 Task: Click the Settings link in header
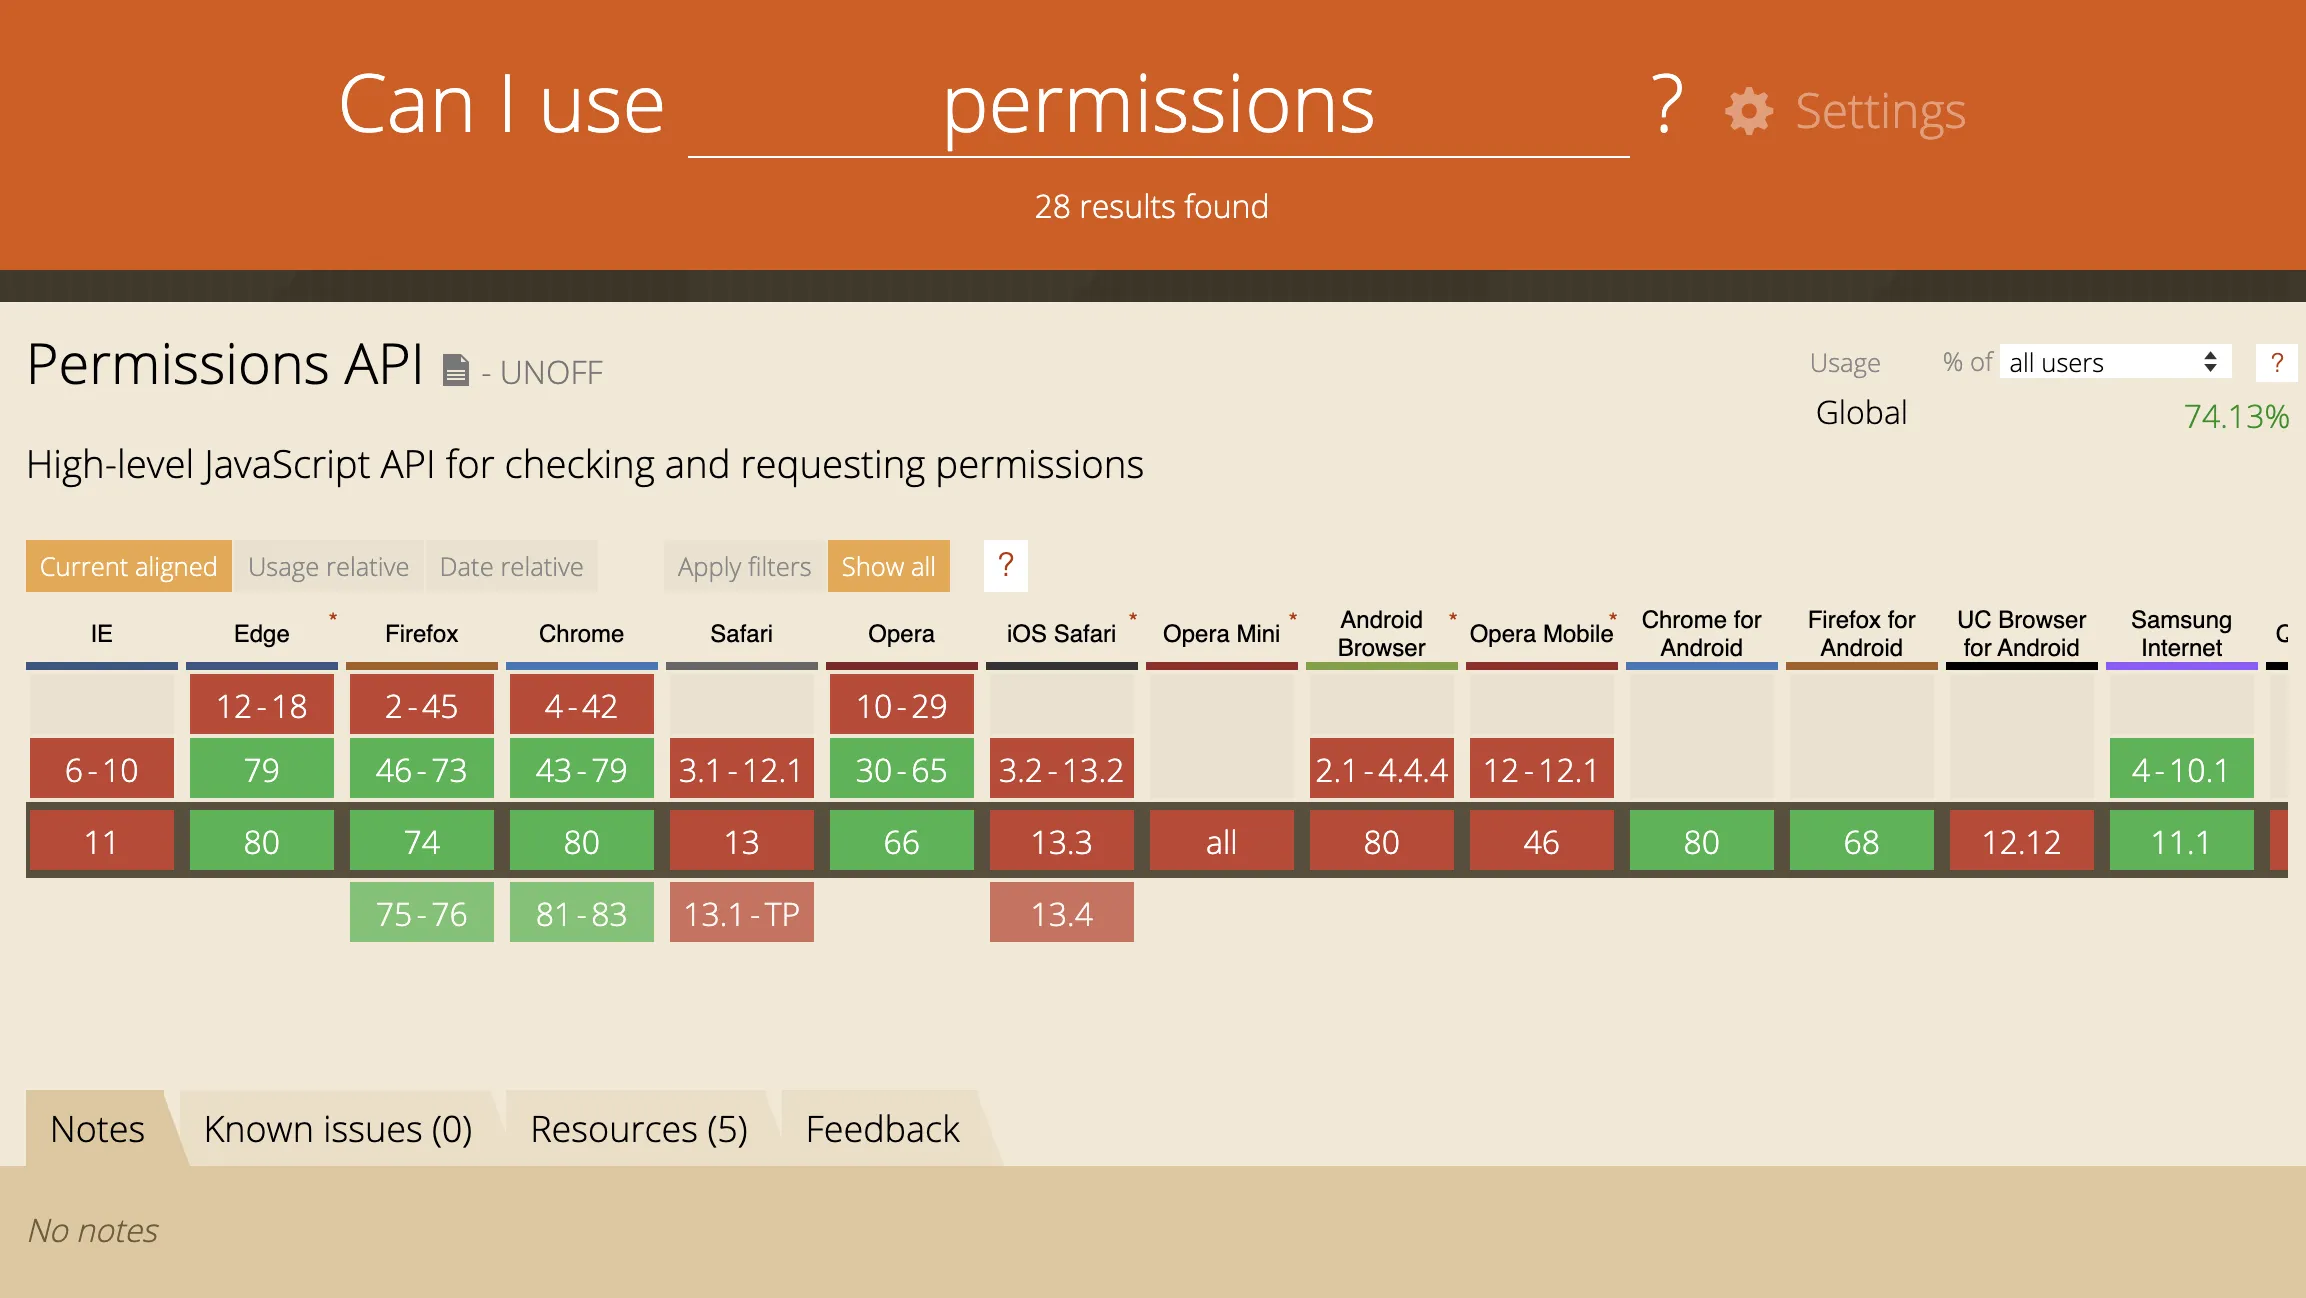[x=1880, y=111]
